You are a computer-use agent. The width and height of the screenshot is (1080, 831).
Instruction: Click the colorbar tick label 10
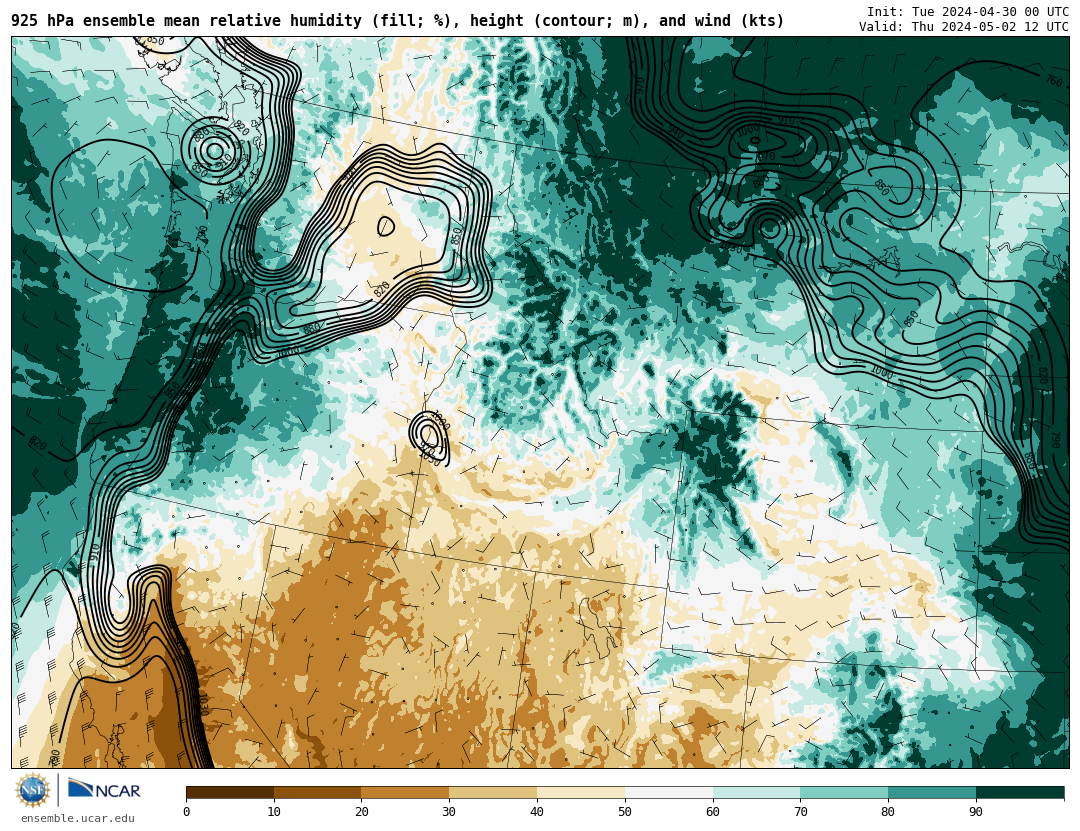(274, 812)
